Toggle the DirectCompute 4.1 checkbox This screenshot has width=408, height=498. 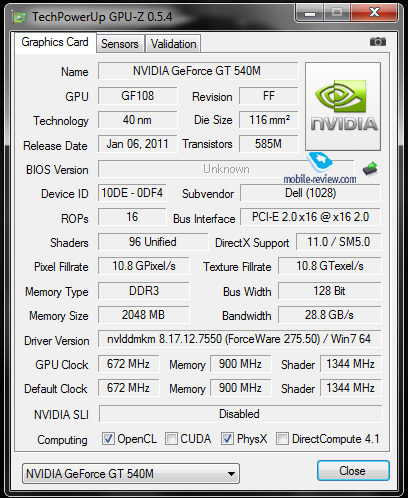click(x=282, y=439)
